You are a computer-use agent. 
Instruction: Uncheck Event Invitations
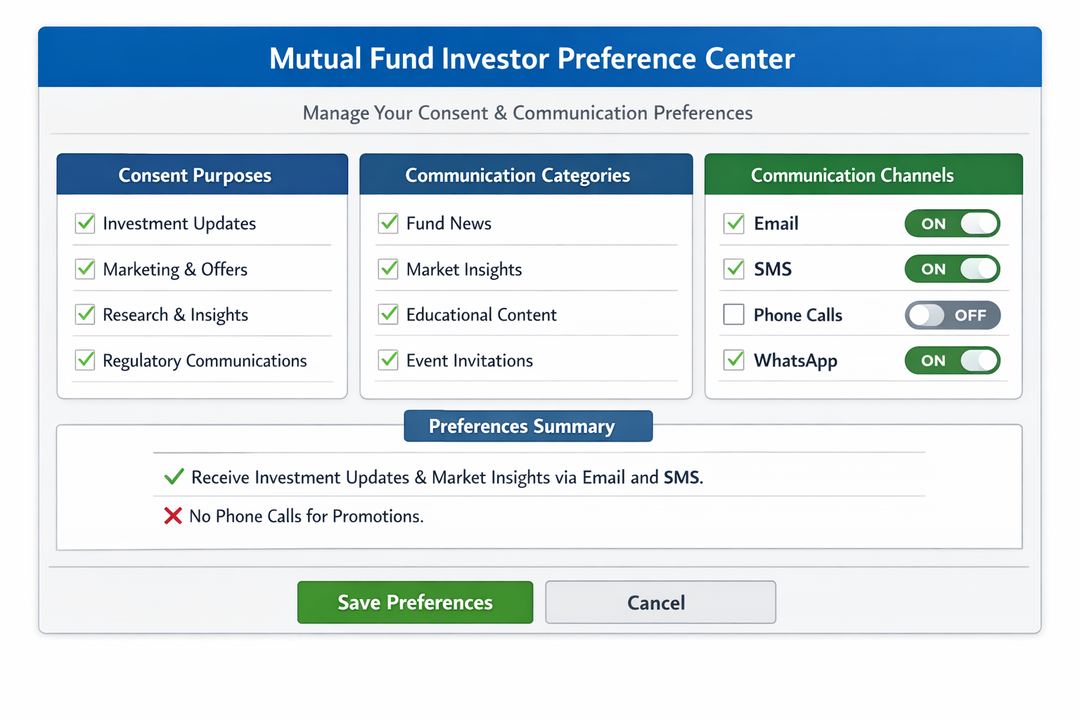point(388,360)
